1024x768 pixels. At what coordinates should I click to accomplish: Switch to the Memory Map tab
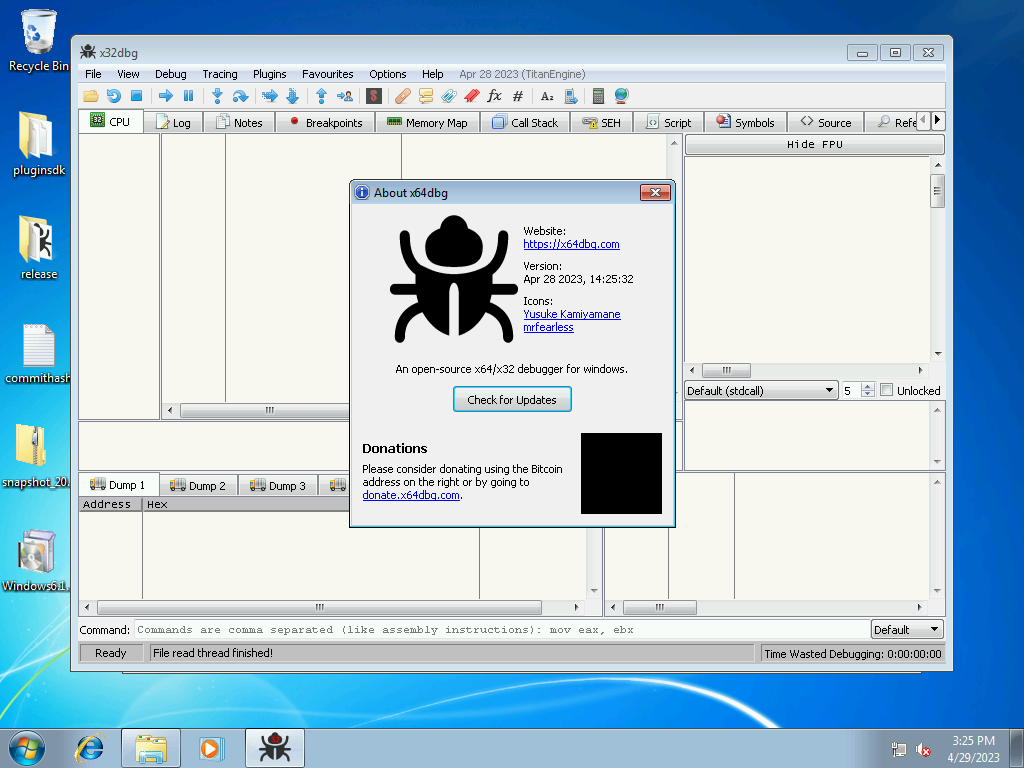pos(428,122)
